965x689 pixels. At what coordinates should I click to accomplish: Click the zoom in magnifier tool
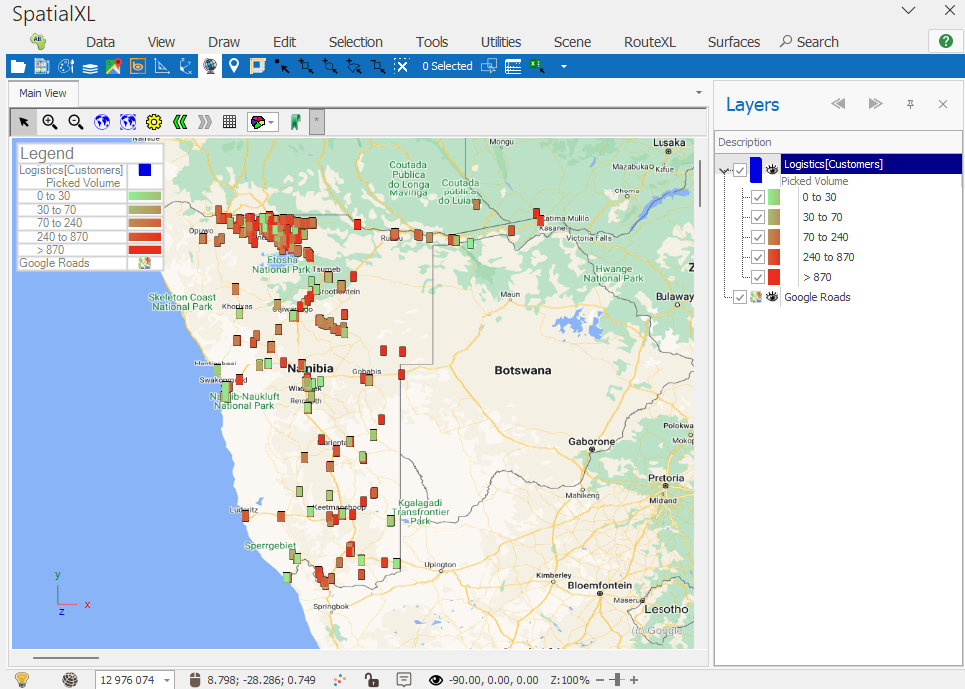point(49,122)
